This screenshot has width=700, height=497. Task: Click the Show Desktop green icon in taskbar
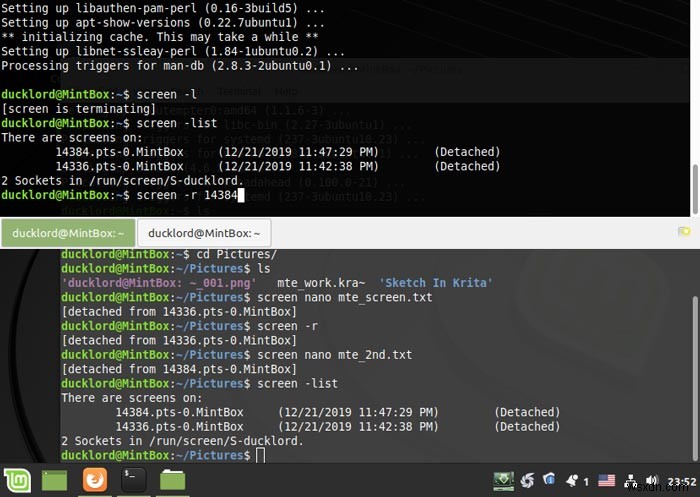54,480
